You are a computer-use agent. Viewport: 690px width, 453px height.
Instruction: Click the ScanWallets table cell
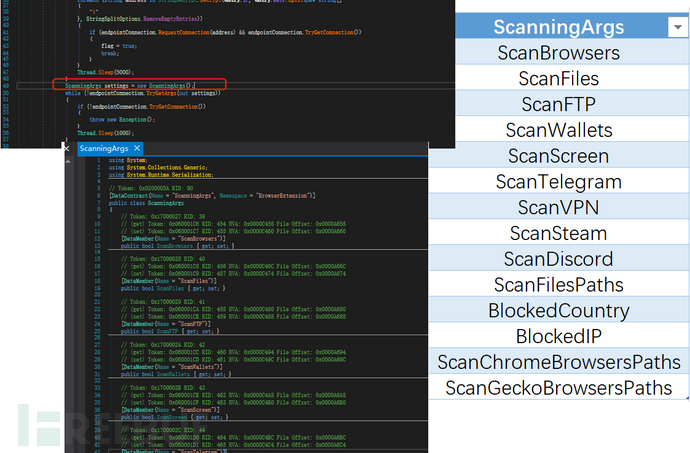(x=558, y=130)
